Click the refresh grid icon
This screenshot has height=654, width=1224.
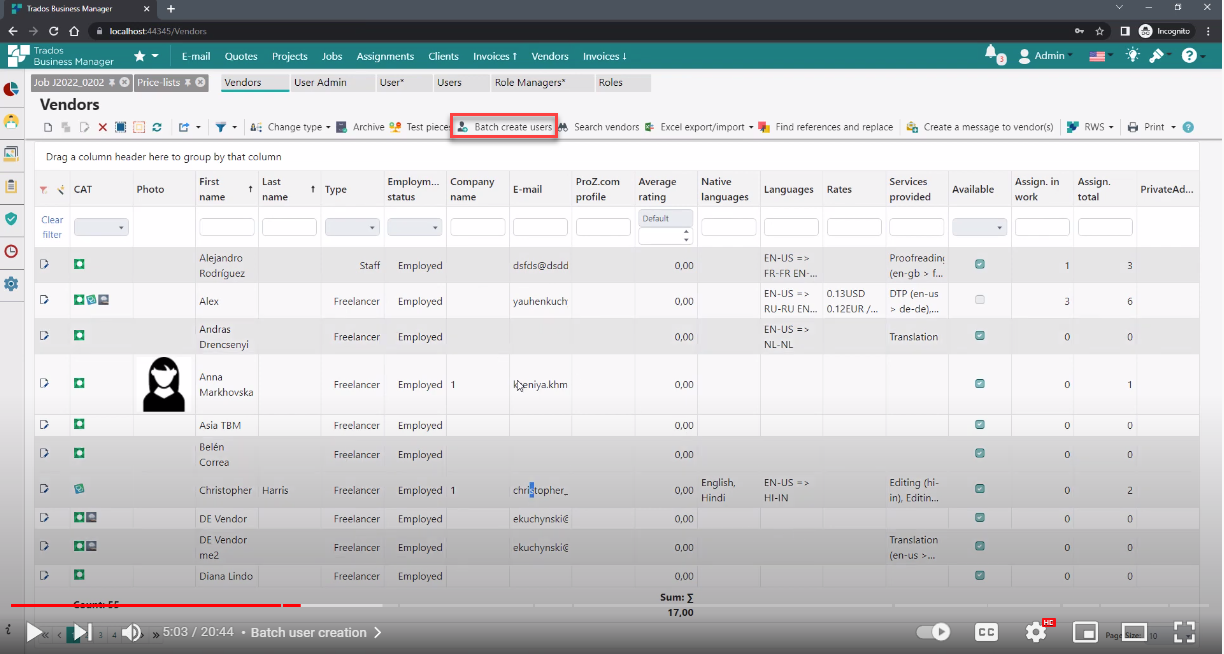(157, 127)
